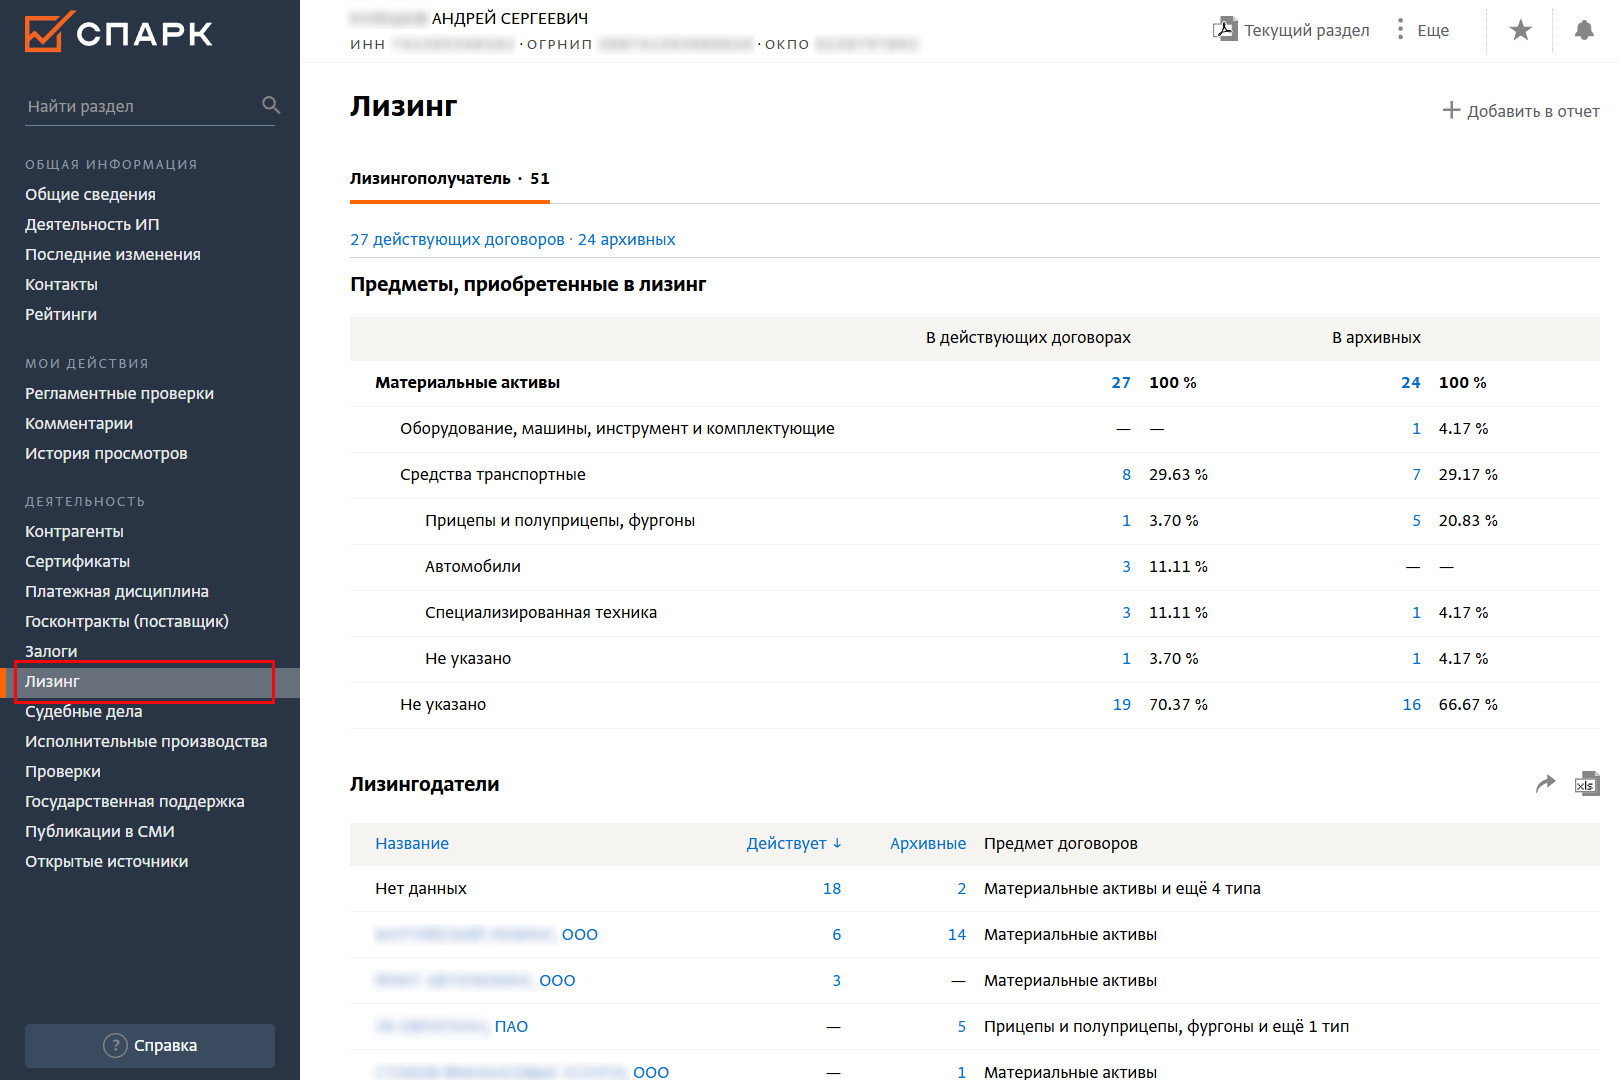Export lessors table to XLS
Viewport: 1618px width, 1080px height.
tap(1586, 784)
